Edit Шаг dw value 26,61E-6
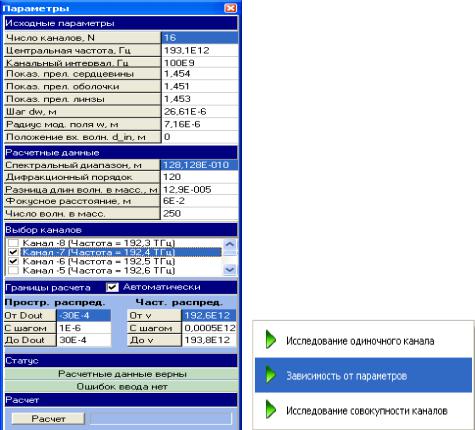 click(200, 112)
